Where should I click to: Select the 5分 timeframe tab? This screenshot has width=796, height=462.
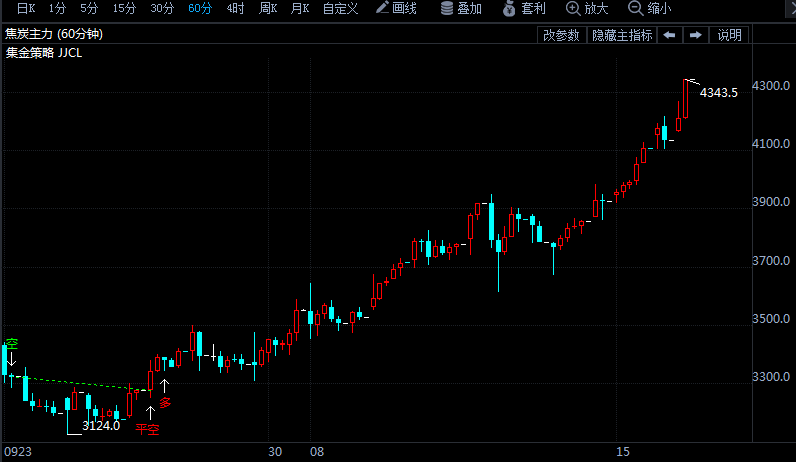[x=89, y=8]
